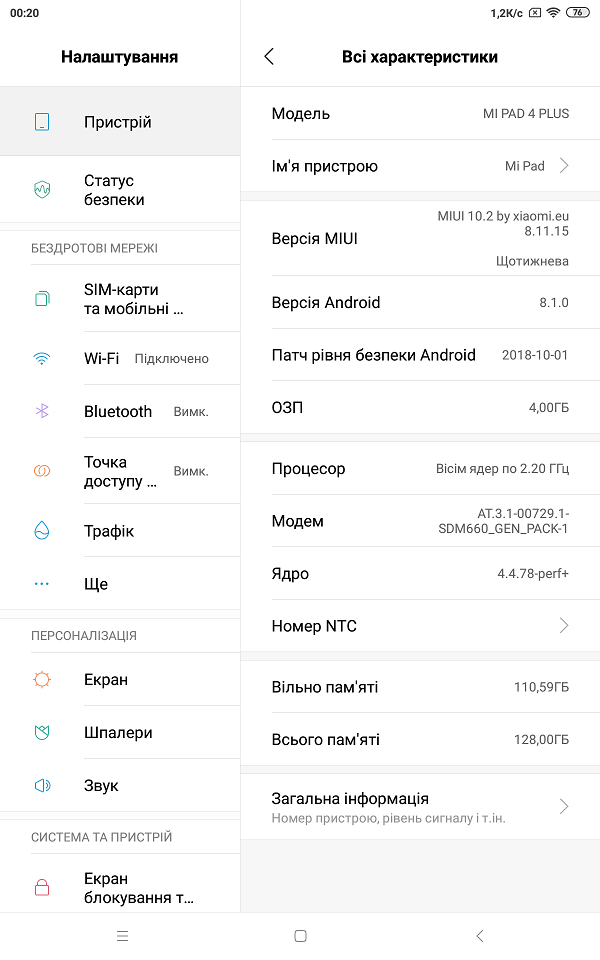Image resolution: width=600 pixels, height=960 pixels.
Task: Open Пристрій settings section
Action: [x=120, y=122]
